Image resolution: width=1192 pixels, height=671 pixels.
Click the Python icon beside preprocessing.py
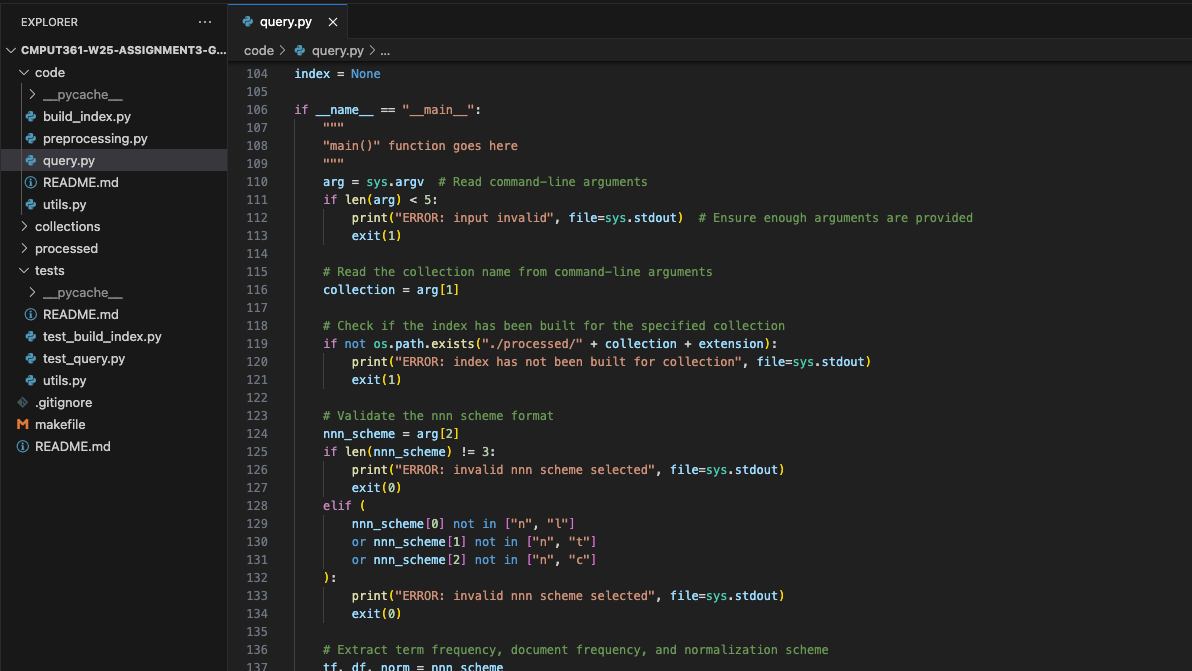point(32,139)
